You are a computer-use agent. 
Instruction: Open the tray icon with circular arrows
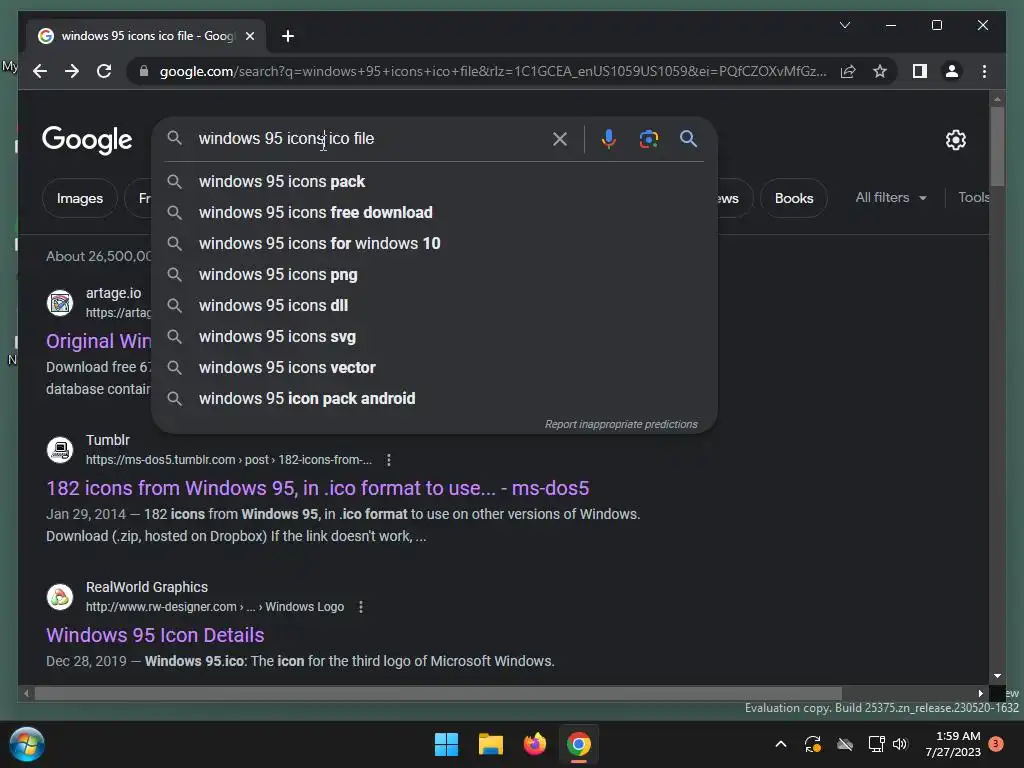coord(812,744)
